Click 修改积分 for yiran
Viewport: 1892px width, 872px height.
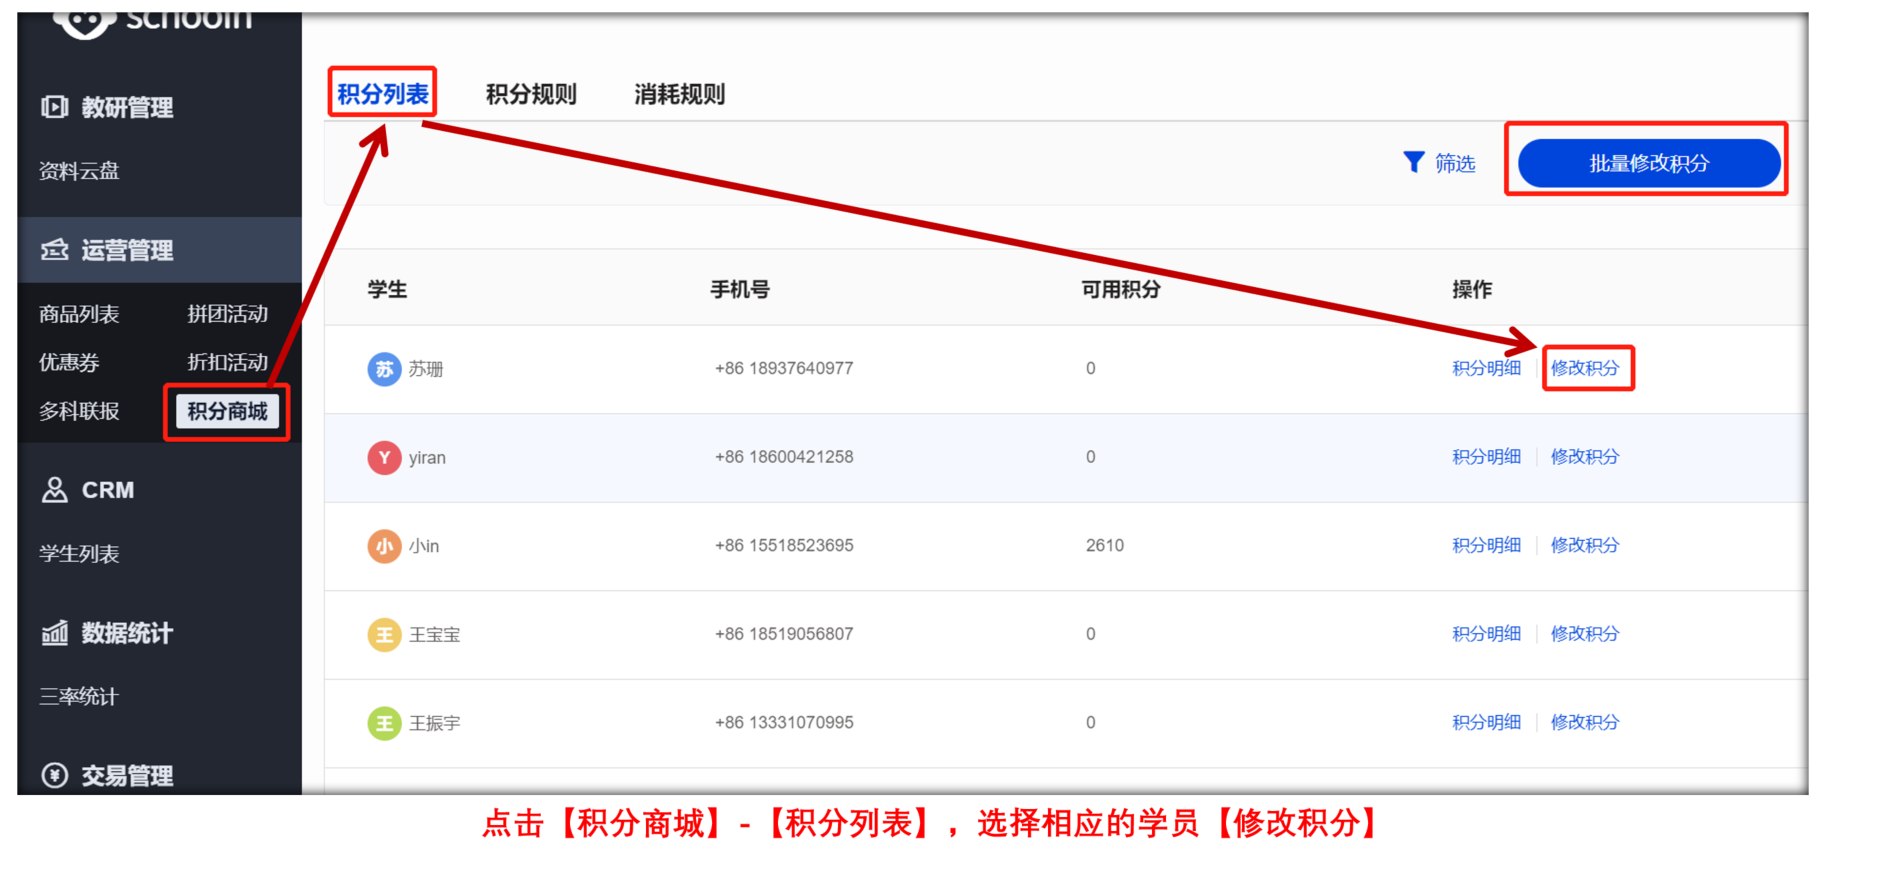(x=1584, y=457)
